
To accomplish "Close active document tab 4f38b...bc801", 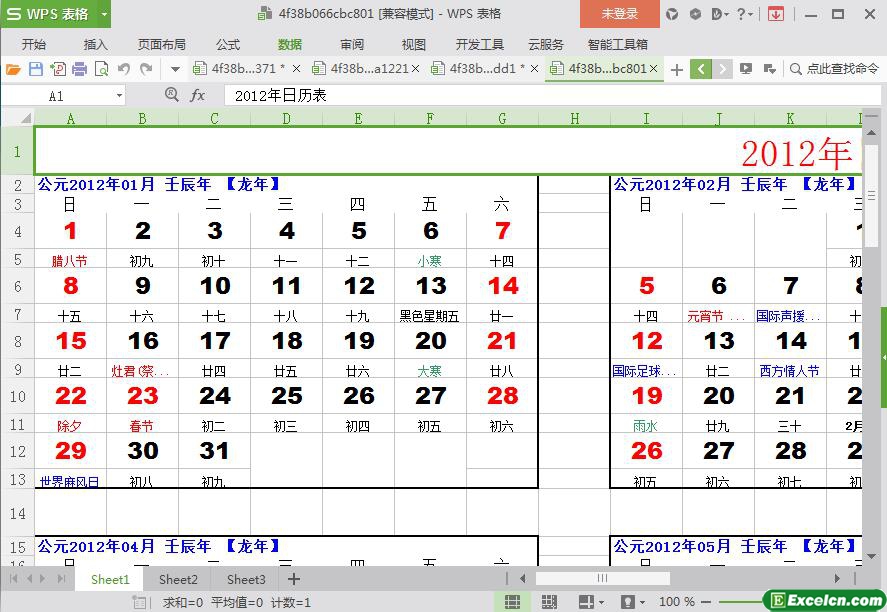I will tap(653, 69).
